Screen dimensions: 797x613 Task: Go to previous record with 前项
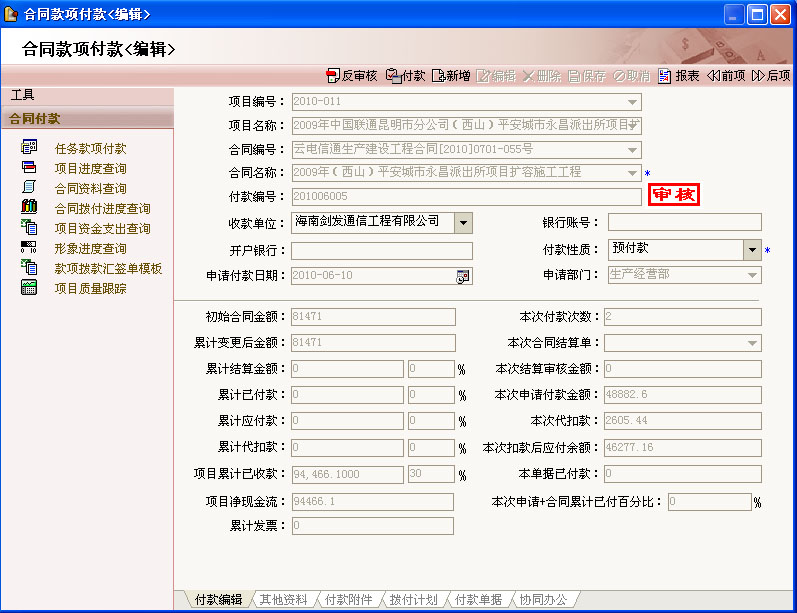(x=725, y=76)
